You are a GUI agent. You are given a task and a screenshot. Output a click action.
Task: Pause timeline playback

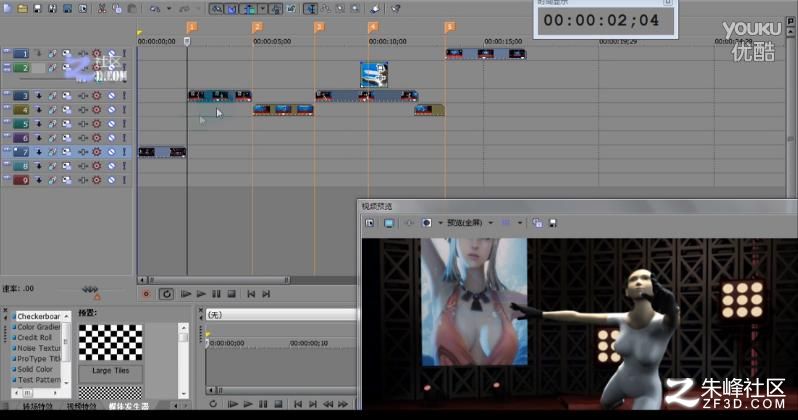[x=216, y=294]
